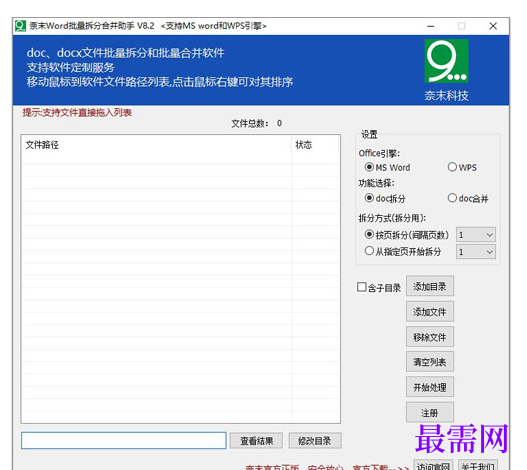Screen dimensions: 527x470
Task: Click the 添加目录 button
Action: (x=430, y=286)
